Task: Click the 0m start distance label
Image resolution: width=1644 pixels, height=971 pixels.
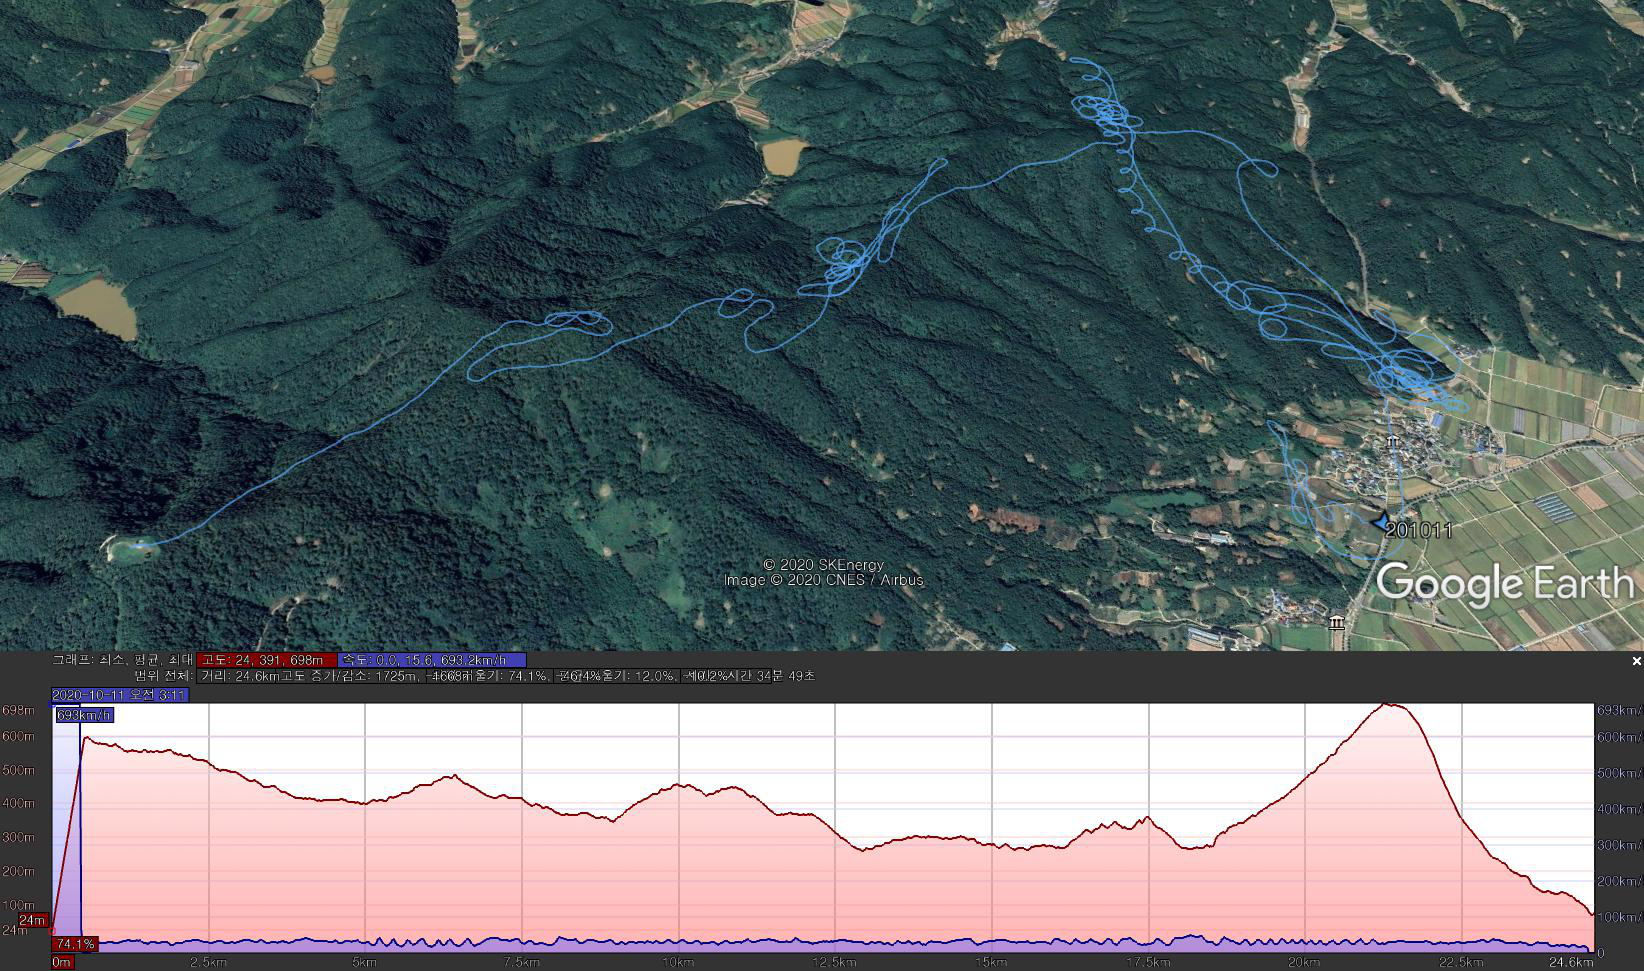Action: 62,962
